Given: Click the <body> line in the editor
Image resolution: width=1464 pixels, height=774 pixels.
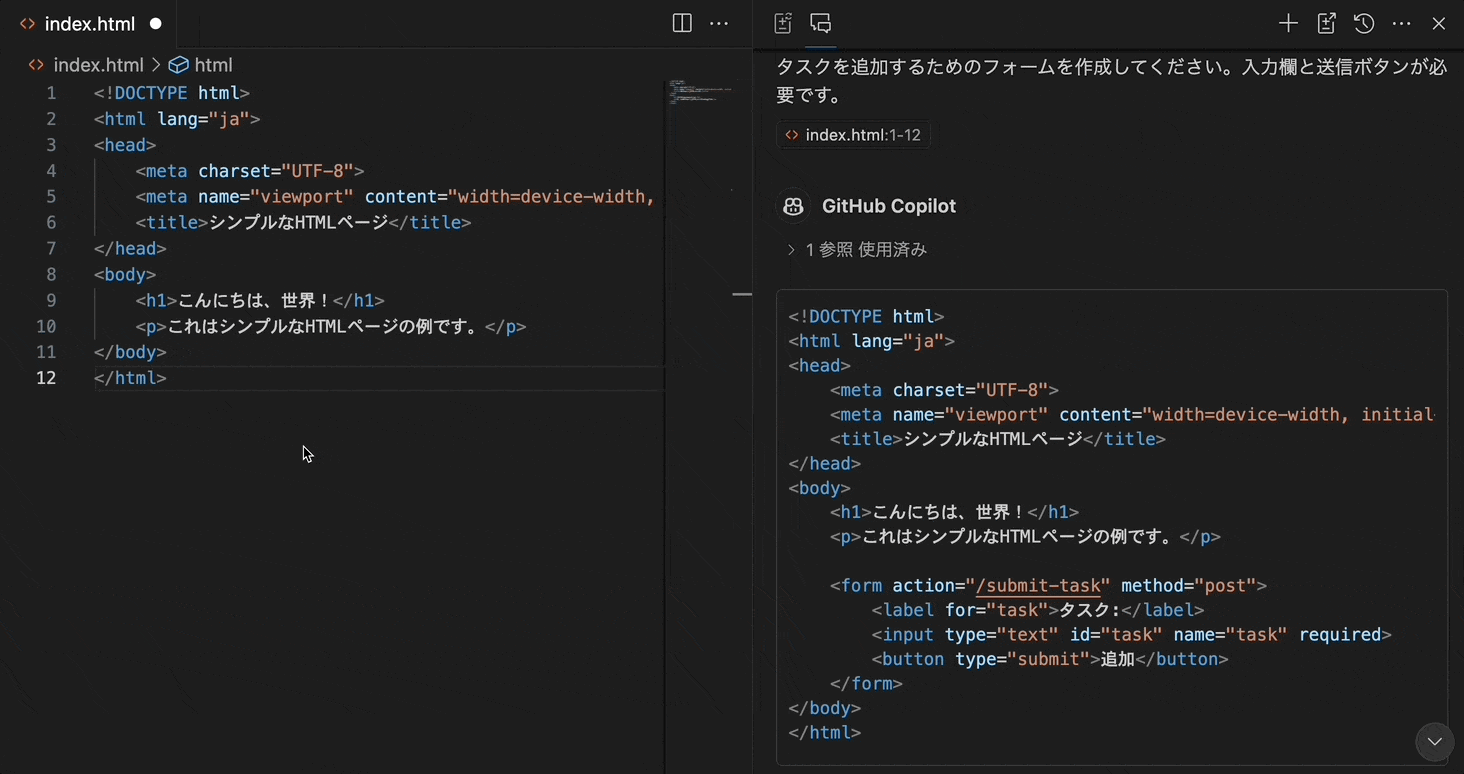Looking at the screenshot, I should pos(125,275).
